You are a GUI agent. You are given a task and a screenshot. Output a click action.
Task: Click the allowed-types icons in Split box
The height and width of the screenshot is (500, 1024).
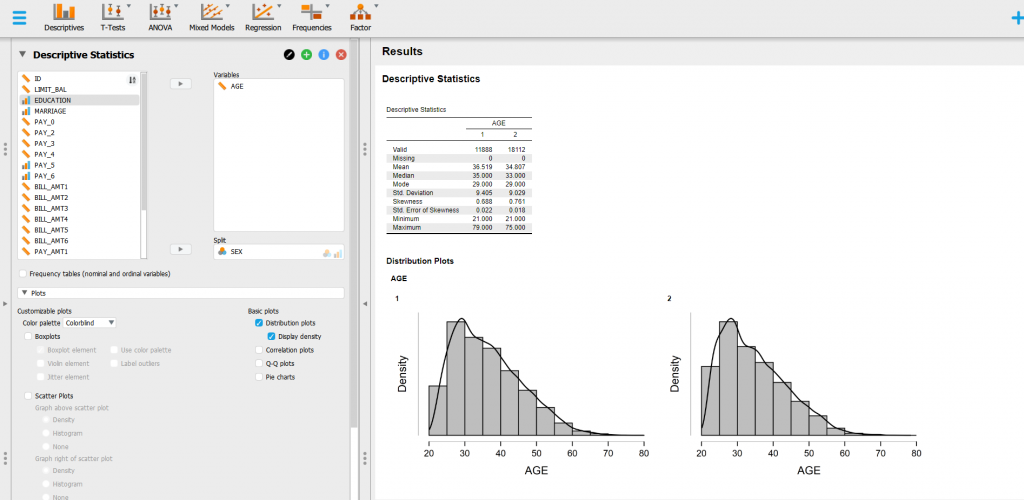tap(333, 253)
